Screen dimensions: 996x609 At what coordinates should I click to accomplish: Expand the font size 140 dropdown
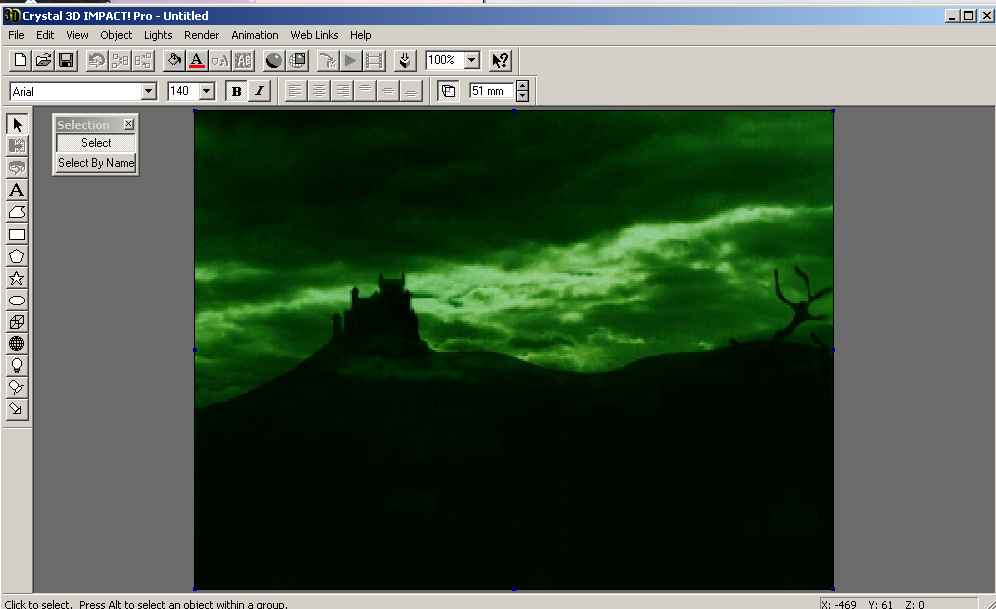pyautogui.click(x=206, y=91)
